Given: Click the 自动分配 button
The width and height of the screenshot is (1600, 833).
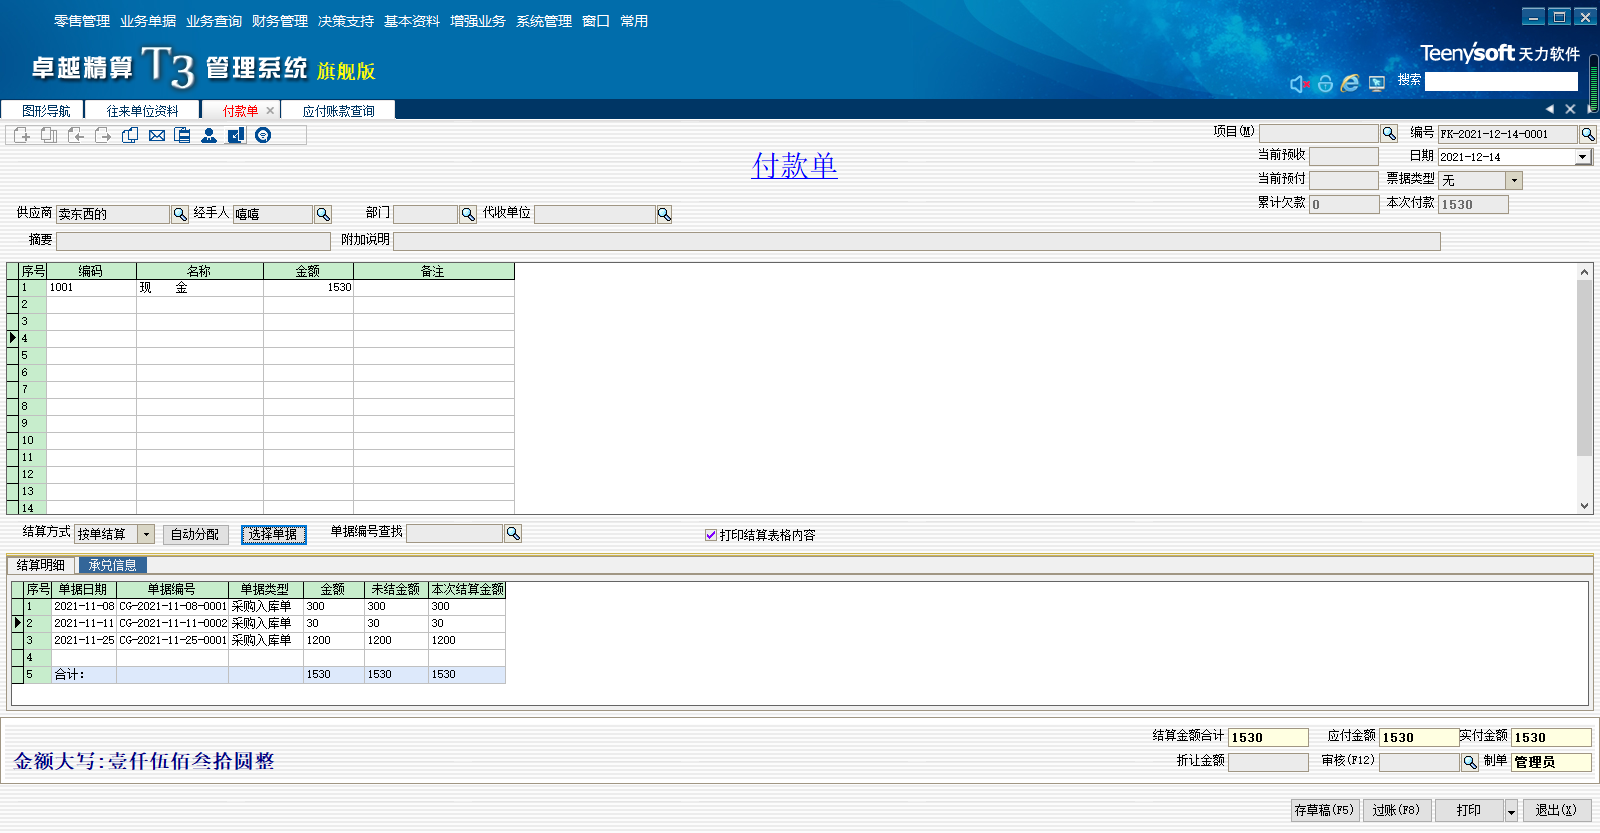Looking at the screenshot, I should coord(195,535).
